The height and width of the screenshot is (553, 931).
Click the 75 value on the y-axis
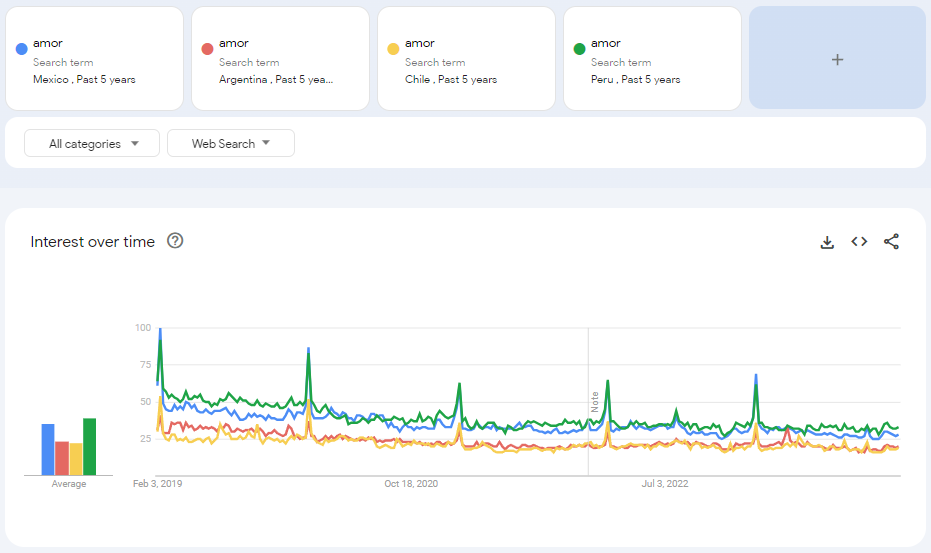coord(145,365)
